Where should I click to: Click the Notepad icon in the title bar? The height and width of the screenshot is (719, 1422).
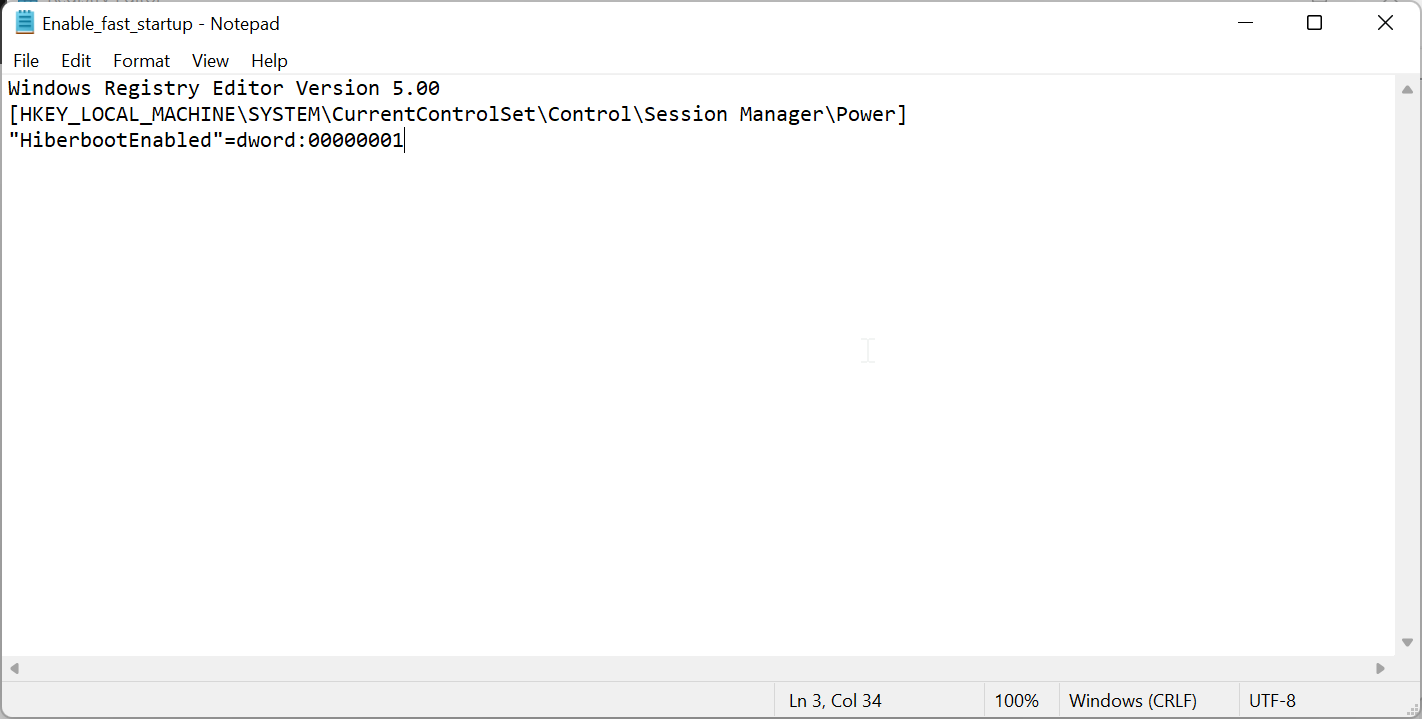click(x=25, y=22)
